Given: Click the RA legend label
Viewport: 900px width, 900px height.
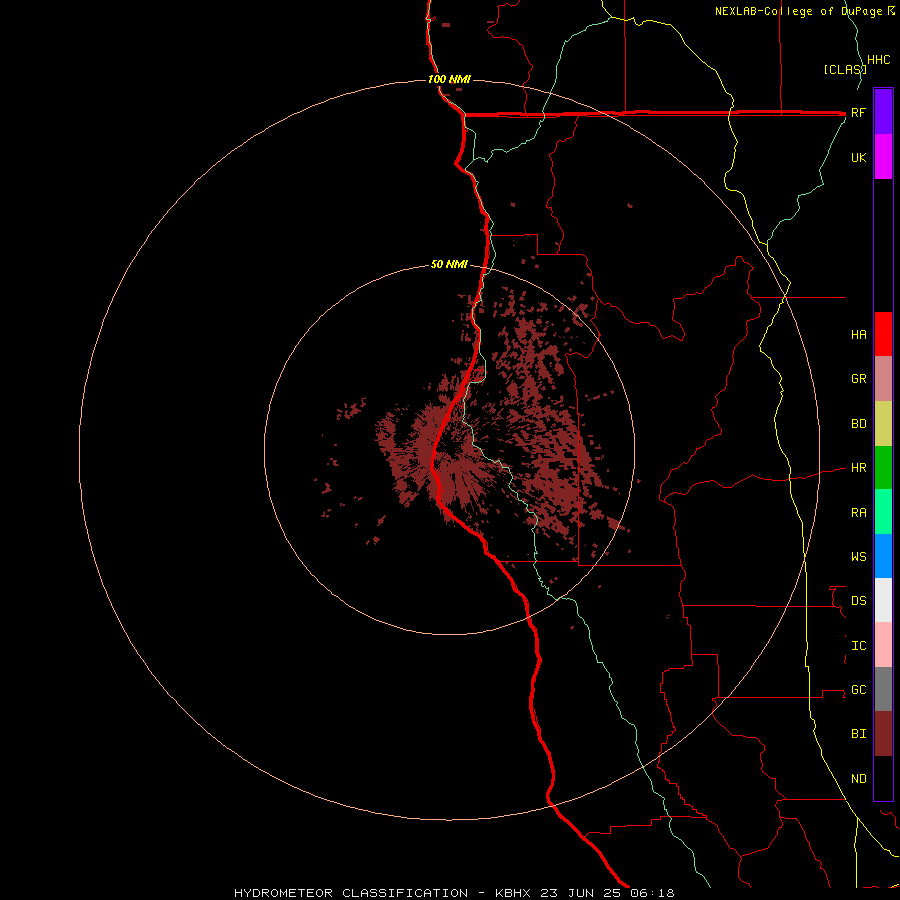Looking at the screenshot, I should 859,512.
